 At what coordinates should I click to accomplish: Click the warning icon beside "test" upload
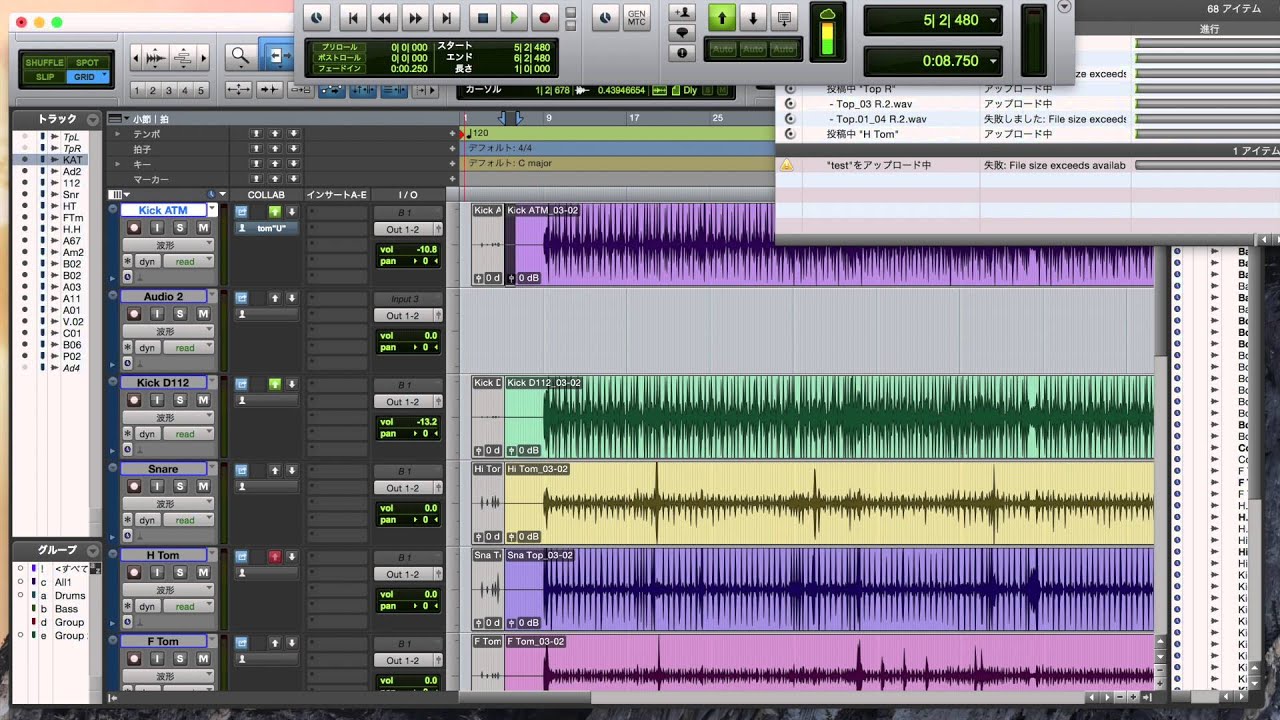click(x=787, y=165)
